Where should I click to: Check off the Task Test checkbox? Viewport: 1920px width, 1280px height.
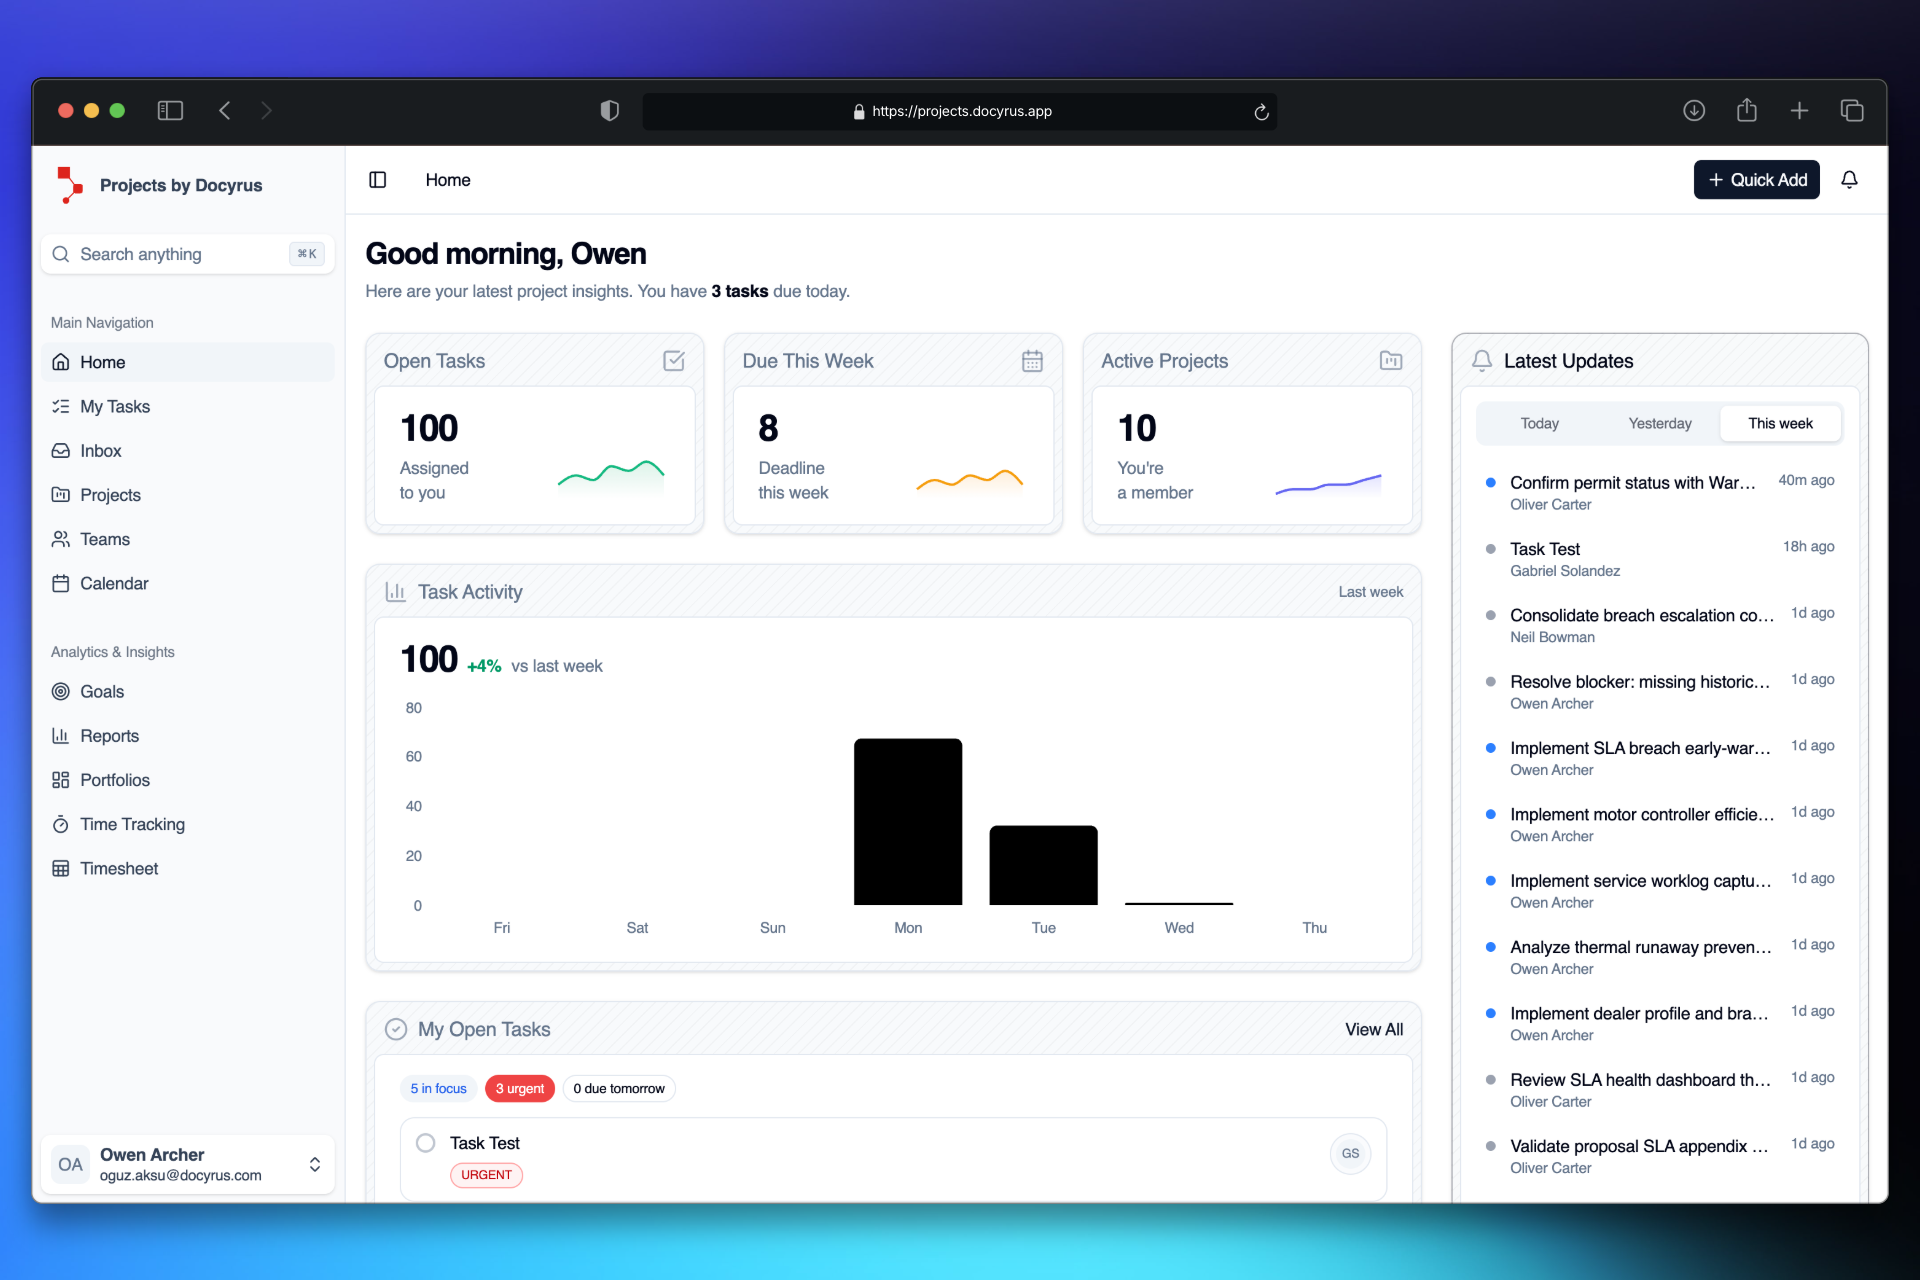coord(425,1142)
